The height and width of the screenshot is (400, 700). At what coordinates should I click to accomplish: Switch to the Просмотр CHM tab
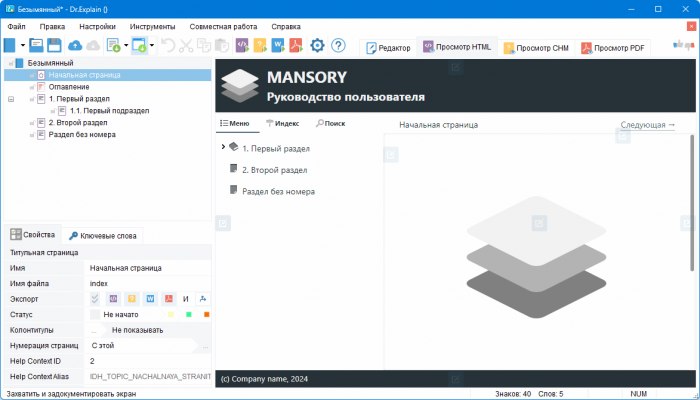point(536,48)
